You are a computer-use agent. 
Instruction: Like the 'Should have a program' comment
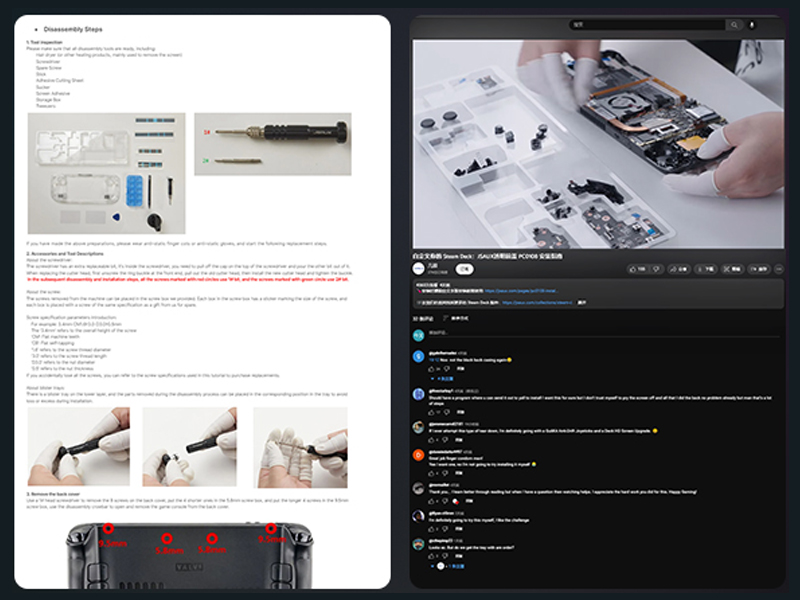click(431, 412)
